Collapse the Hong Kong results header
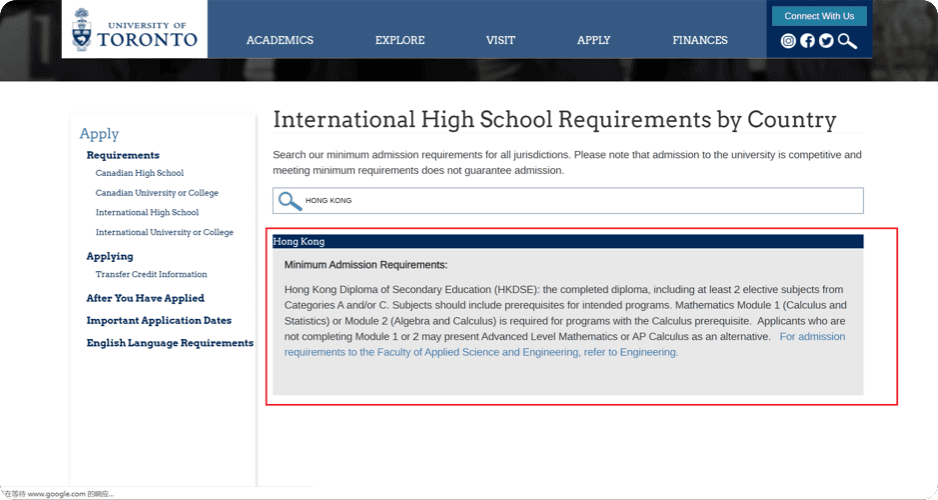 pyautogui.click(x=568, y=241)
